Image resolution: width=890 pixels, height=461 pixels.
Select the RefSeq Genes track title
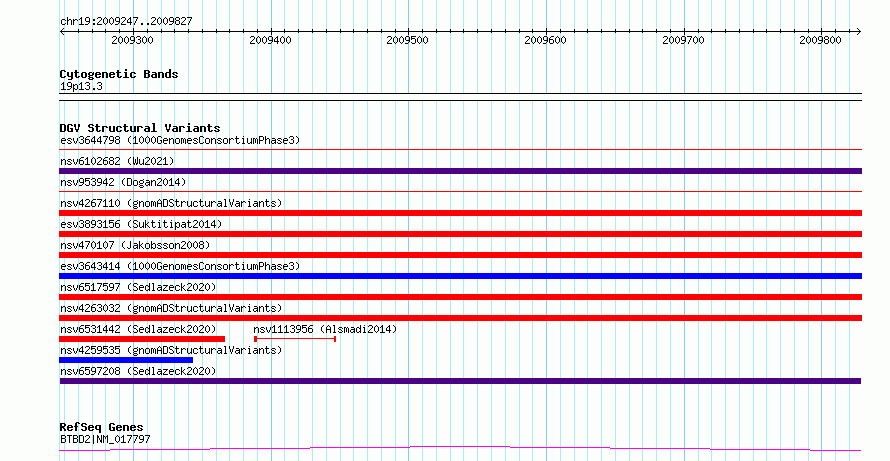click(x=102, y=427)
